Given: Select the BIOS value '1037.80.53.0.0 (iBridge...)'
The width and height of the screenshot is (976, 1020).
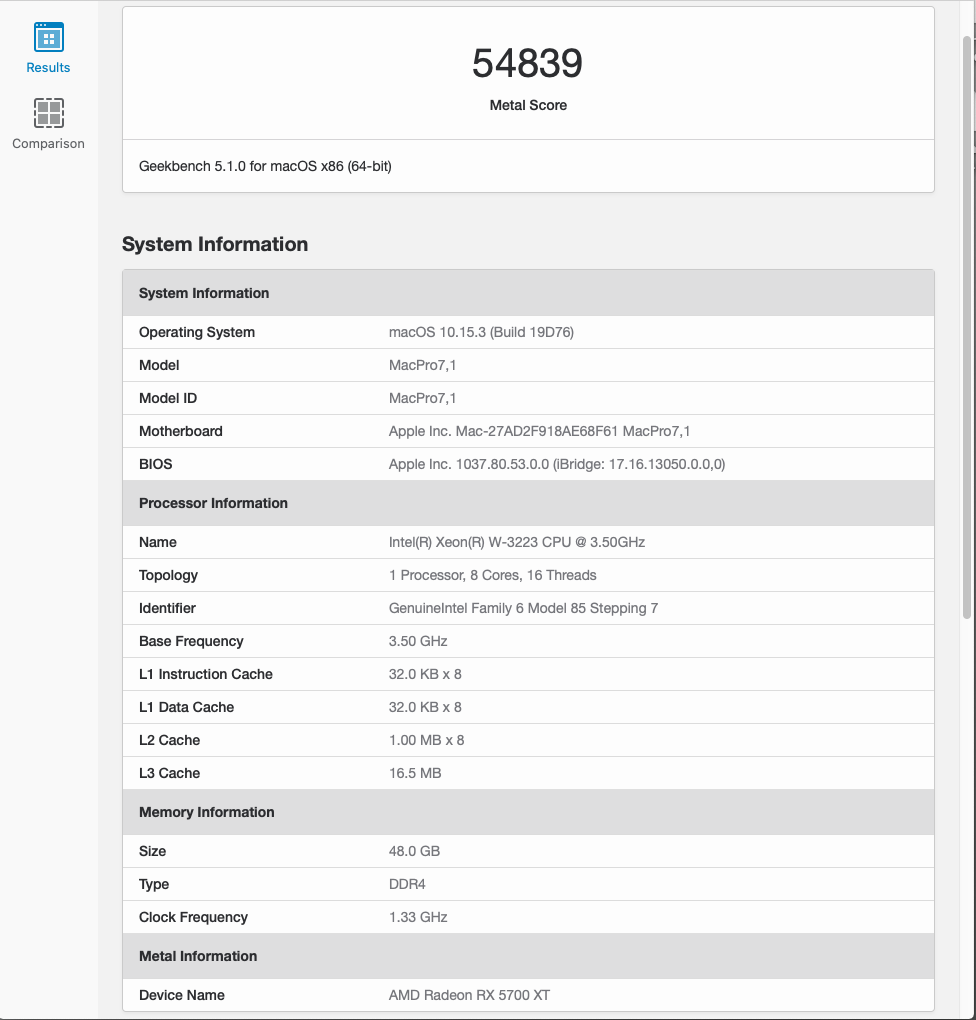Looking at the screenshot, I should click(x=557, y=464).
